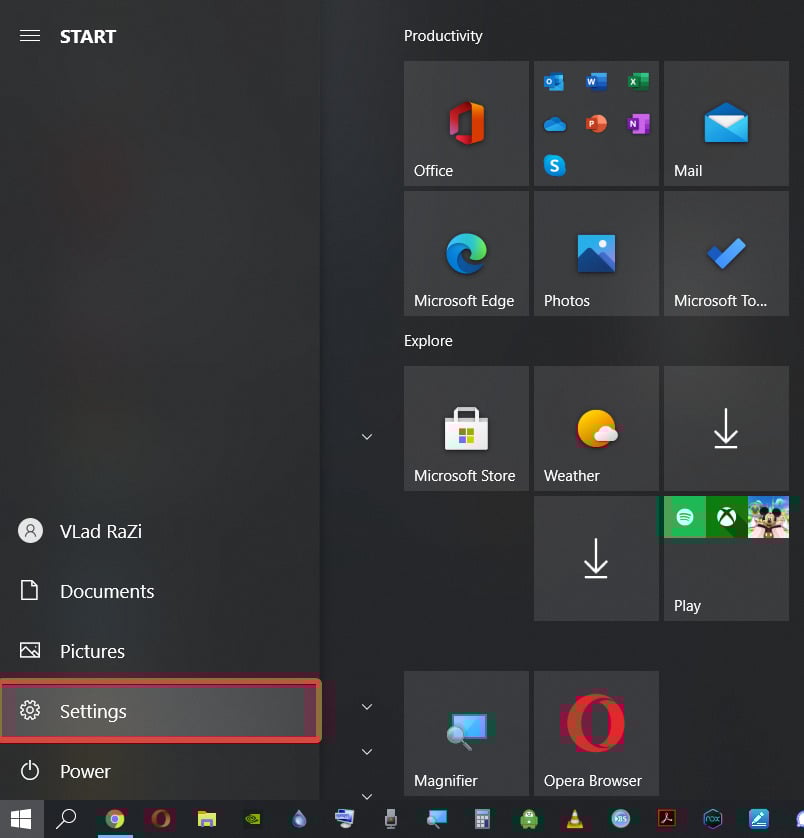Open the VLad RaZi user account menu
The width and height of the screenshot is (804, 838).
[x=160, y=531]
